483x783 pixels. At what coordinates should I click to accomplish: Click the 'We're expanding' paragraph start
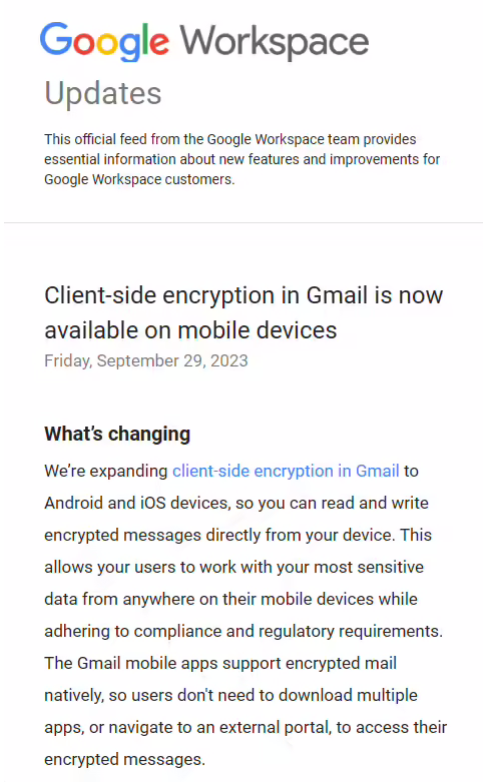pyautogui.click(x=106, y=471)
